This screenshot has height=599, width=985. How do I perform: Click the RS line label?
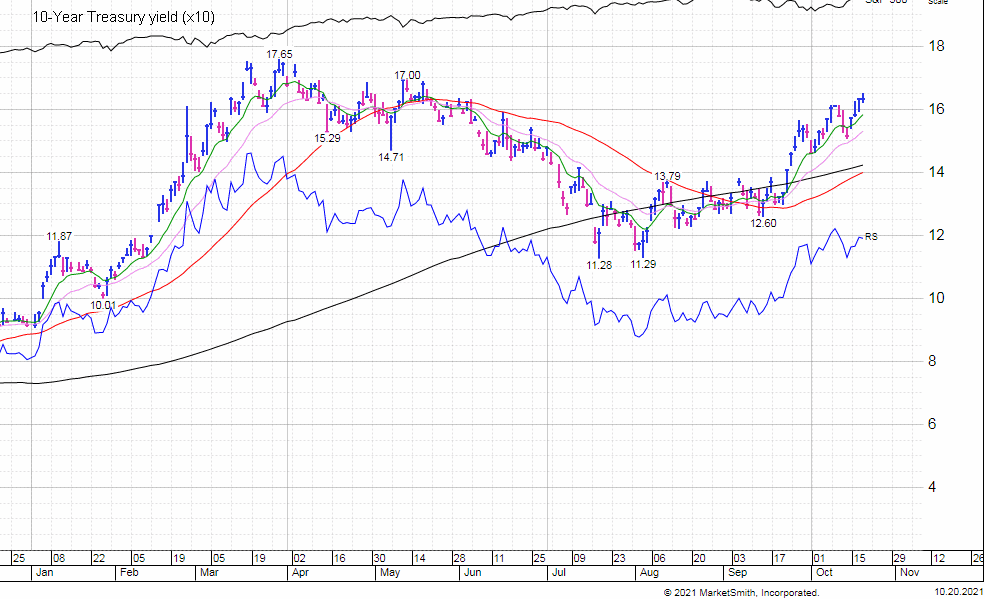871,237
